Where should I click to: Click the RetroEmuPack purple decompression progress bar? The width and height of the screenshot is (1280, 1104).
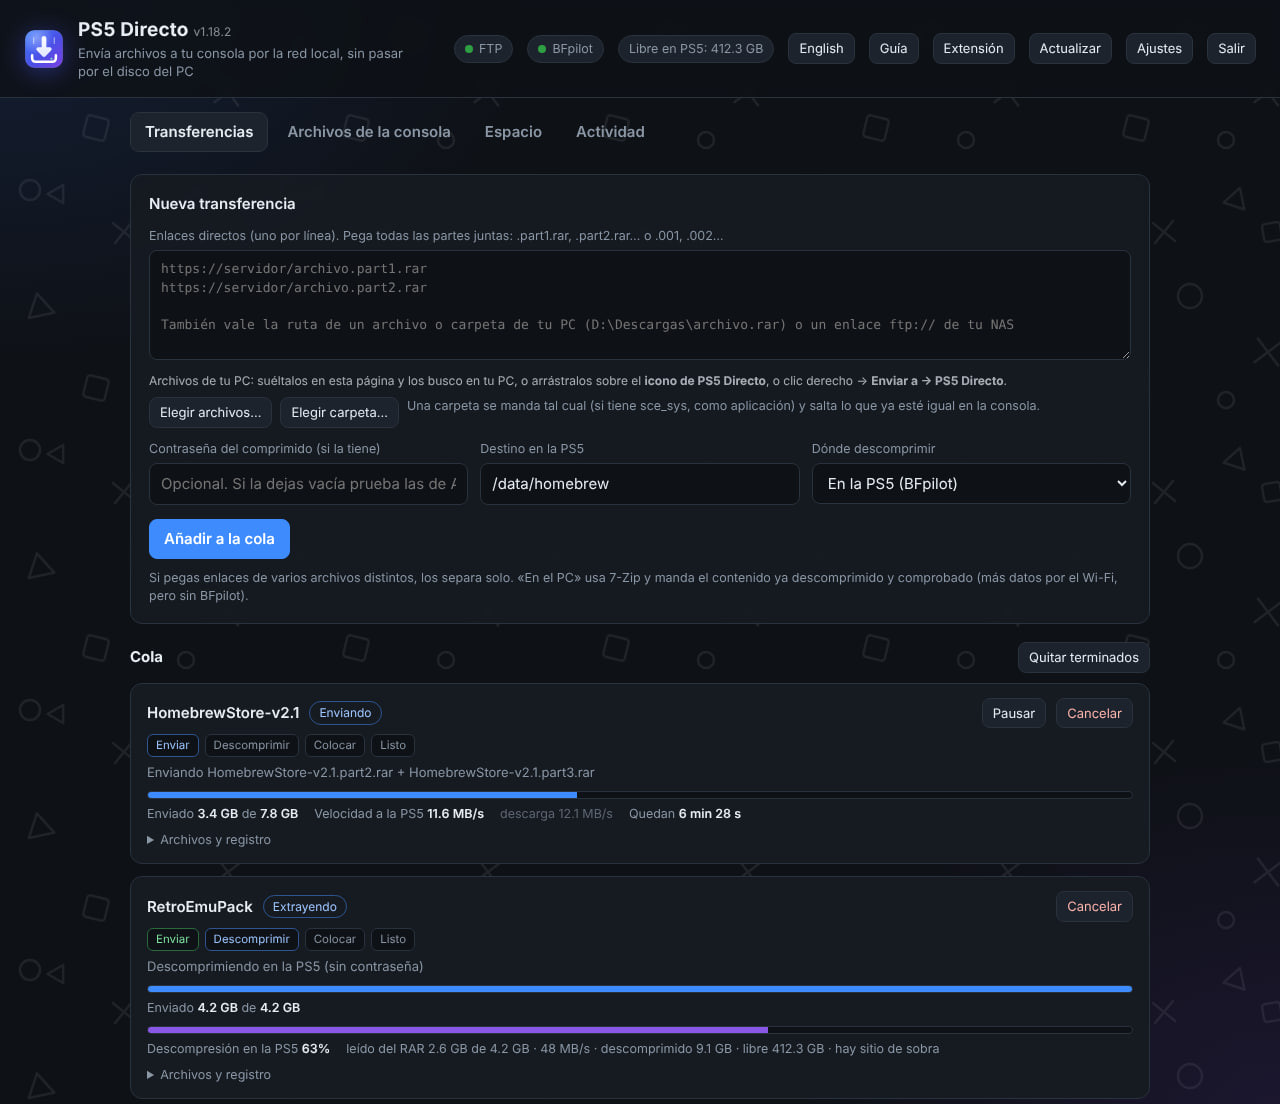click(640, 1030)
